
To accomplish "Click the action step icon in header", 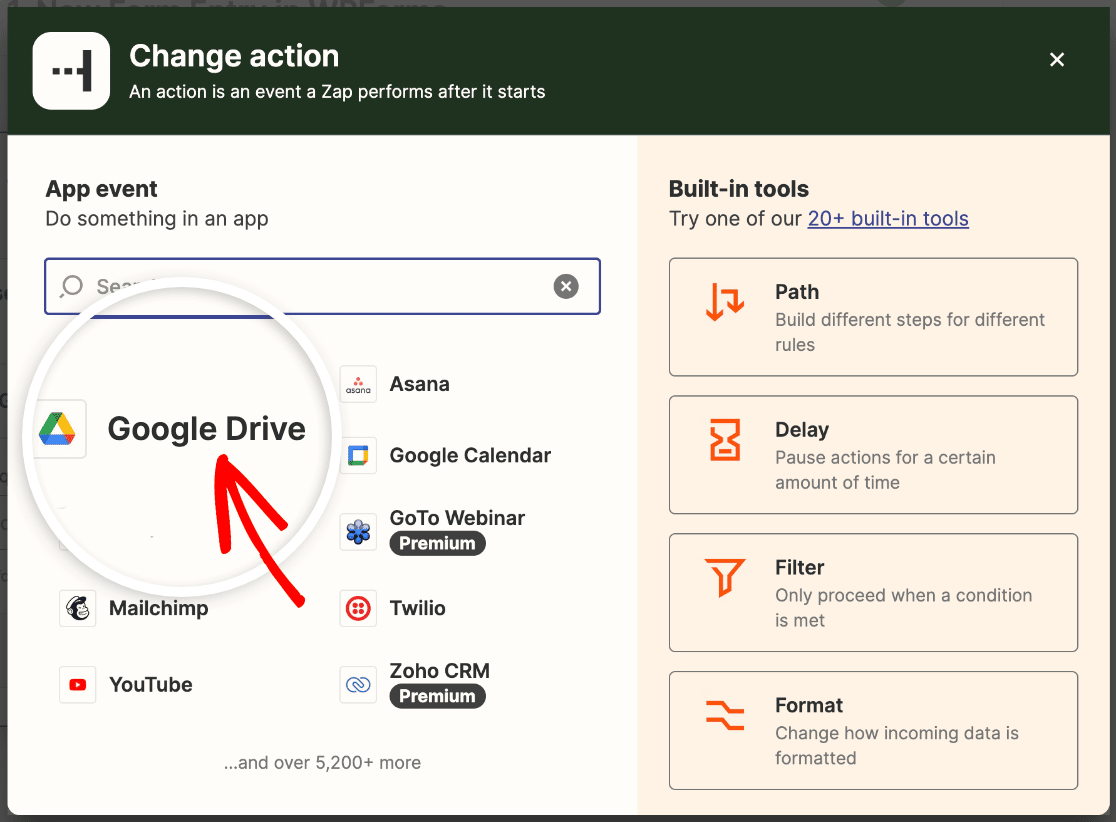I will pos(71,70).
